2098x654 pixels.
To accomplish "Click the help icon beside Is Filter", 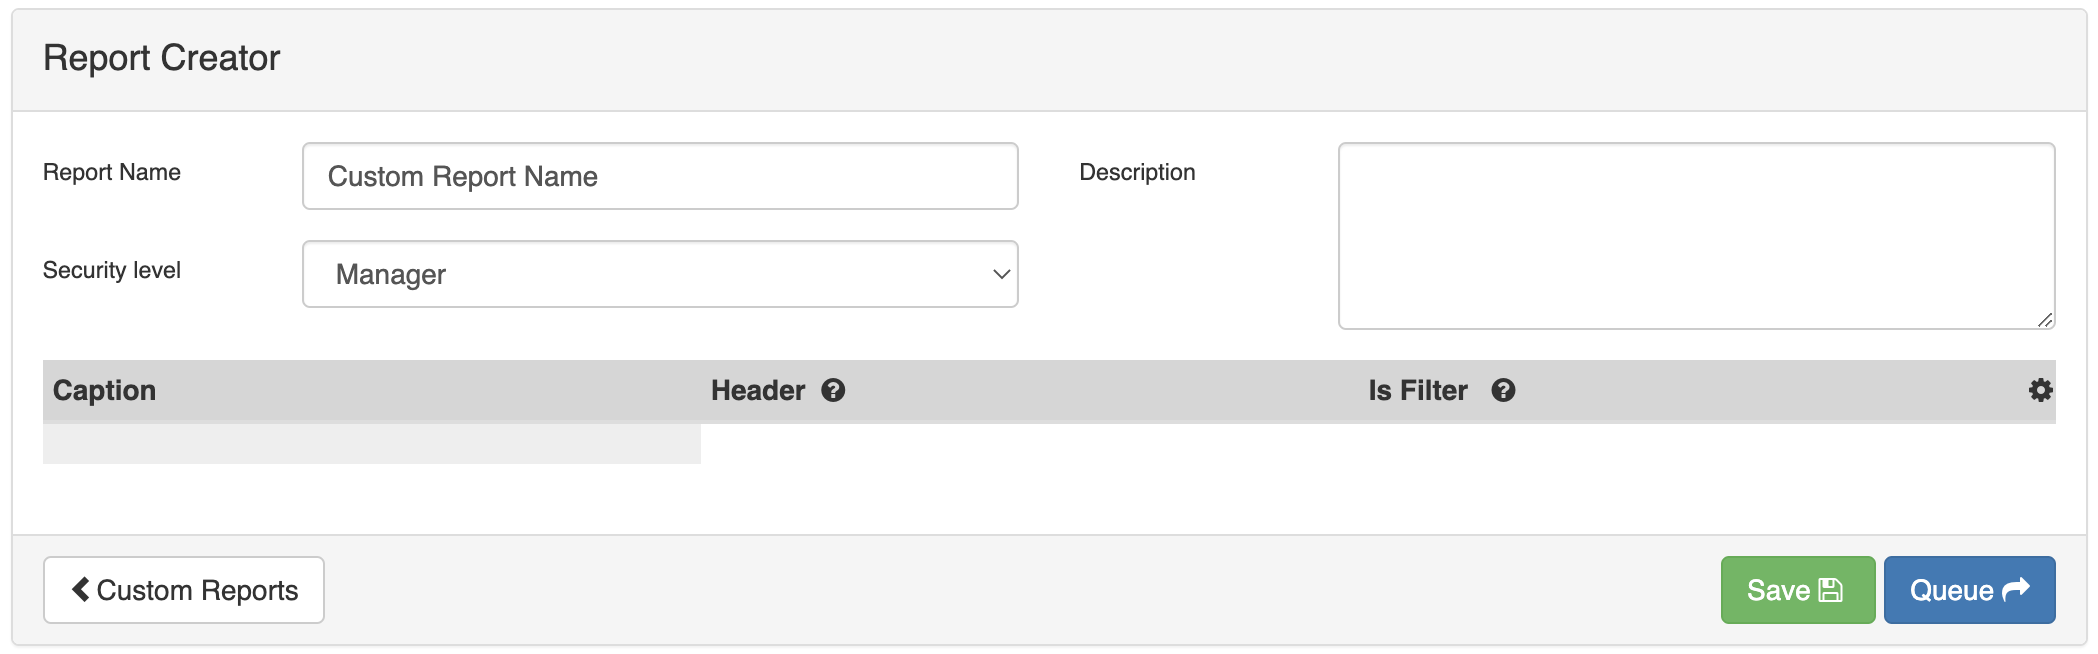I will 1503,391.
